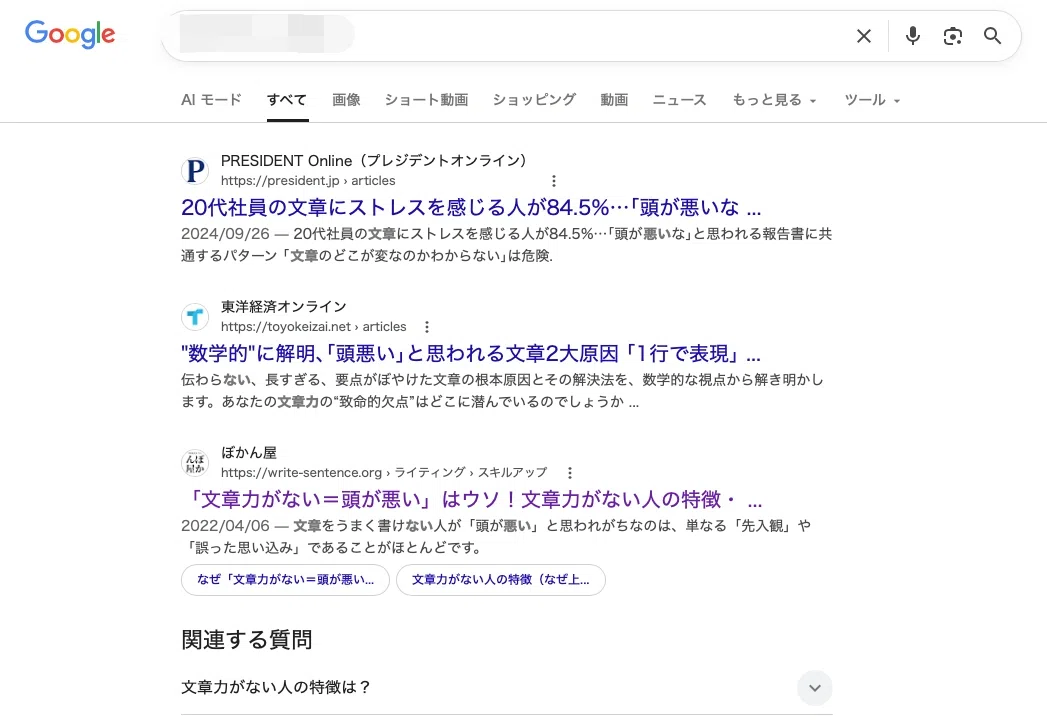Click the Google logo

[x=70, y=34]
